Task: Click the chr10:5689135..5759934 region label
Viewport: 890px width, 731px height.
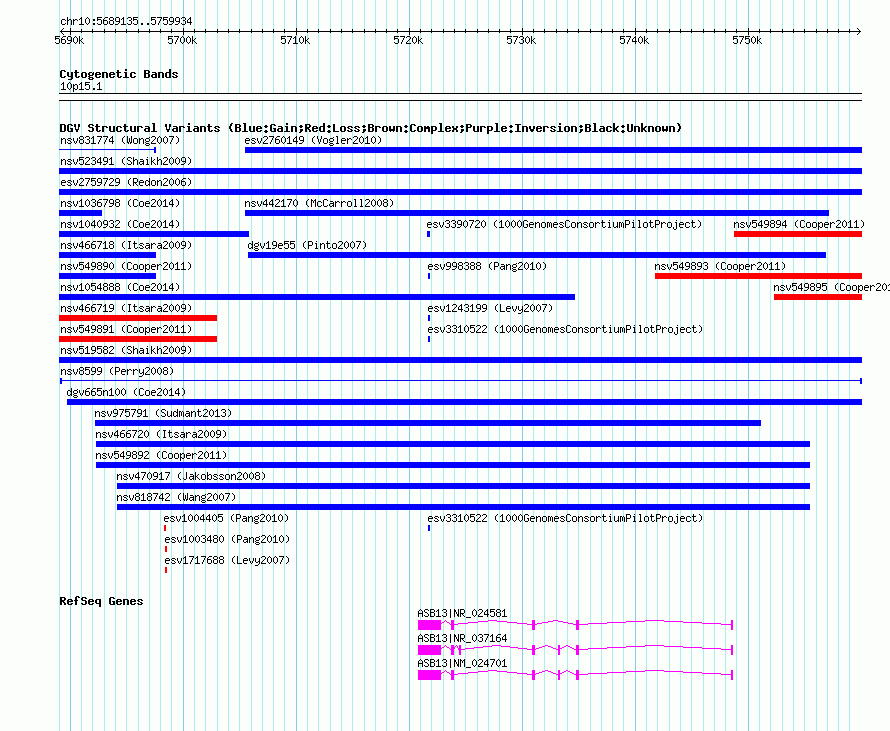Action: tap(126, 21)
